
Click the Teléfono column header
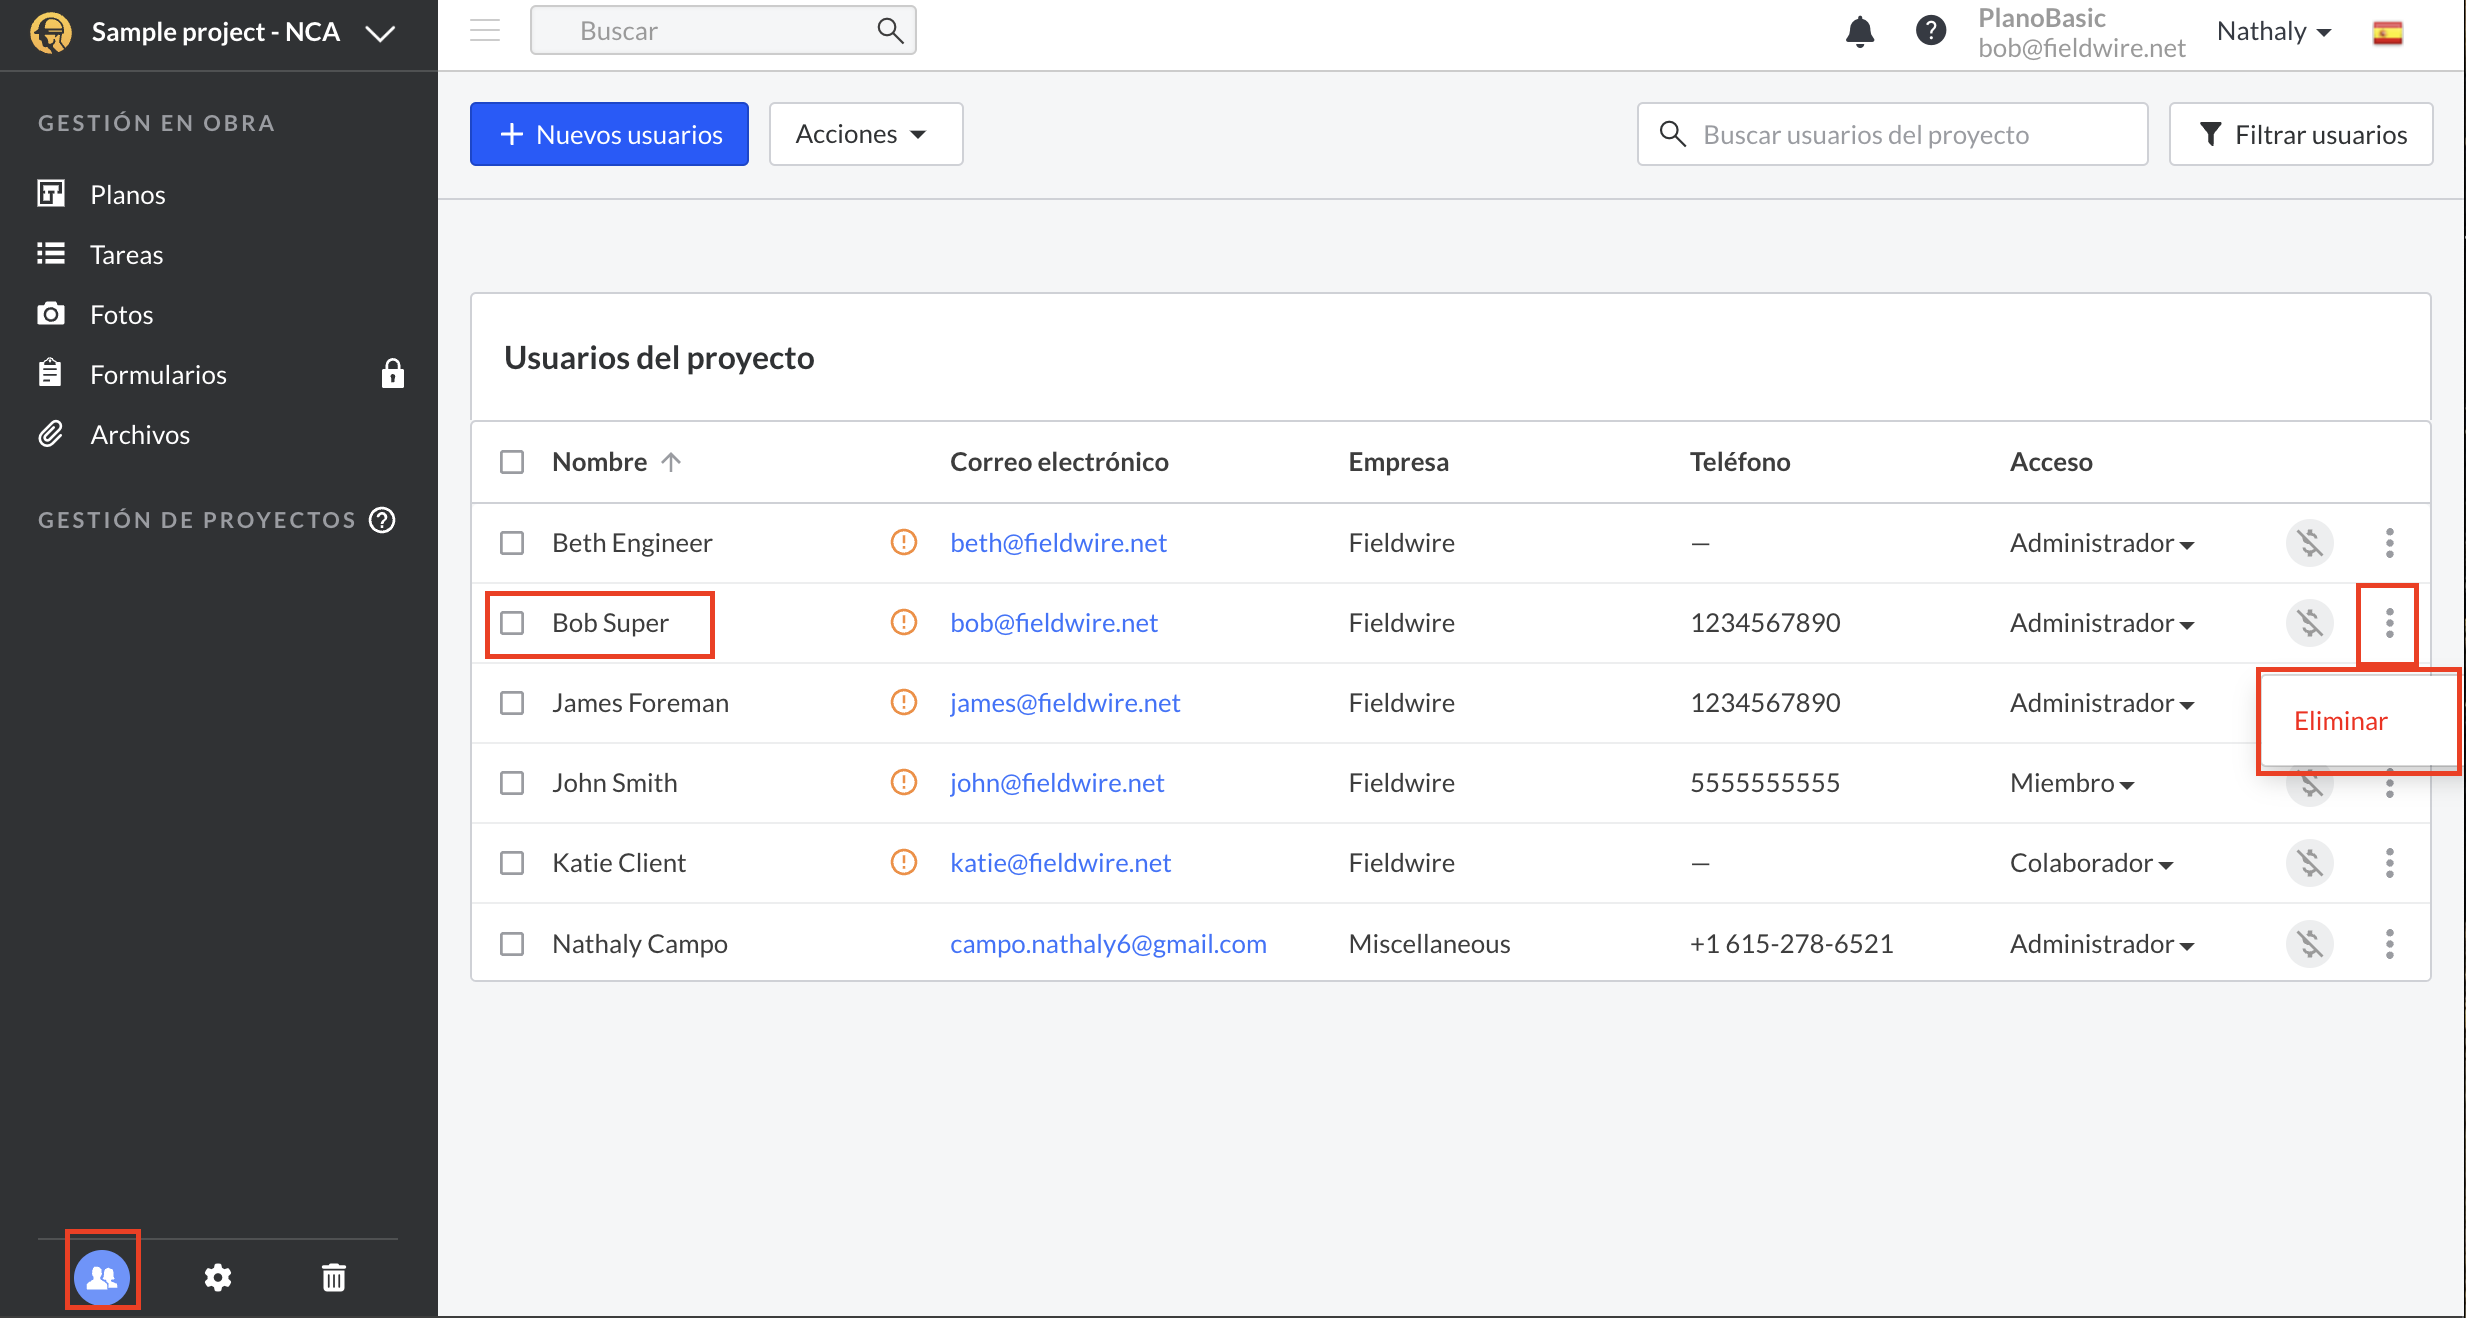tap(1740, 462)
